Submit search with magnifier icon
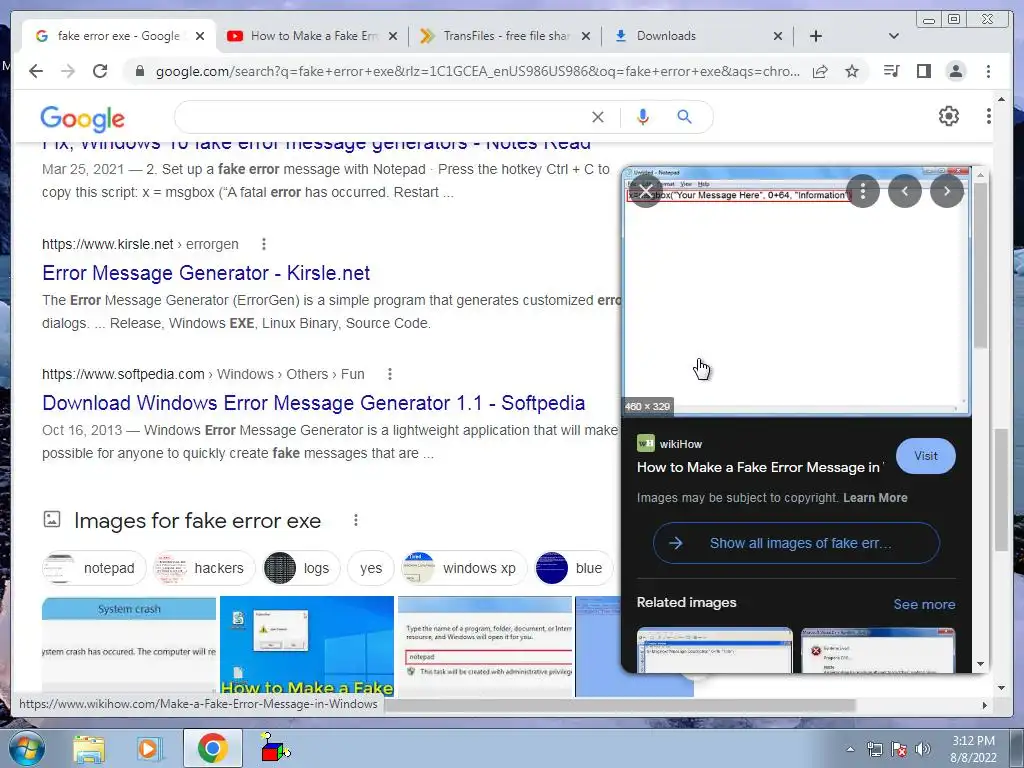 coord(684,117)
